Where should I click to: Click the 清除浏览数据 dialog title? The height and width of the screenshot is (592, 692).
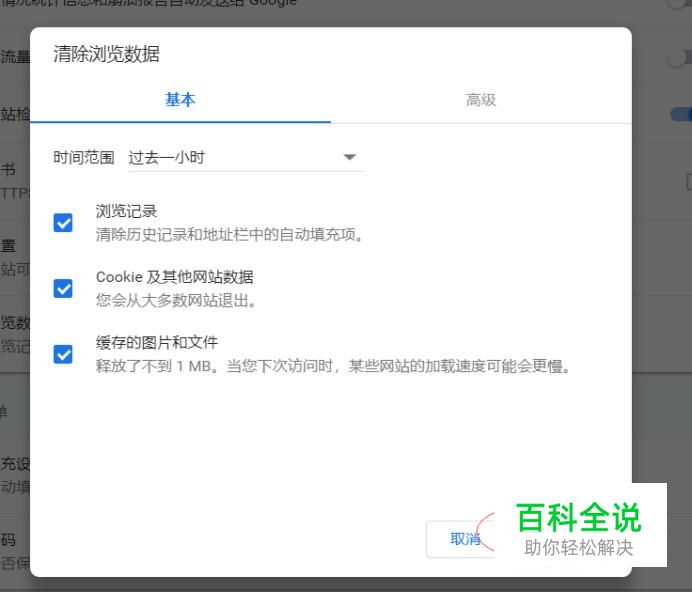coord(106,54)
